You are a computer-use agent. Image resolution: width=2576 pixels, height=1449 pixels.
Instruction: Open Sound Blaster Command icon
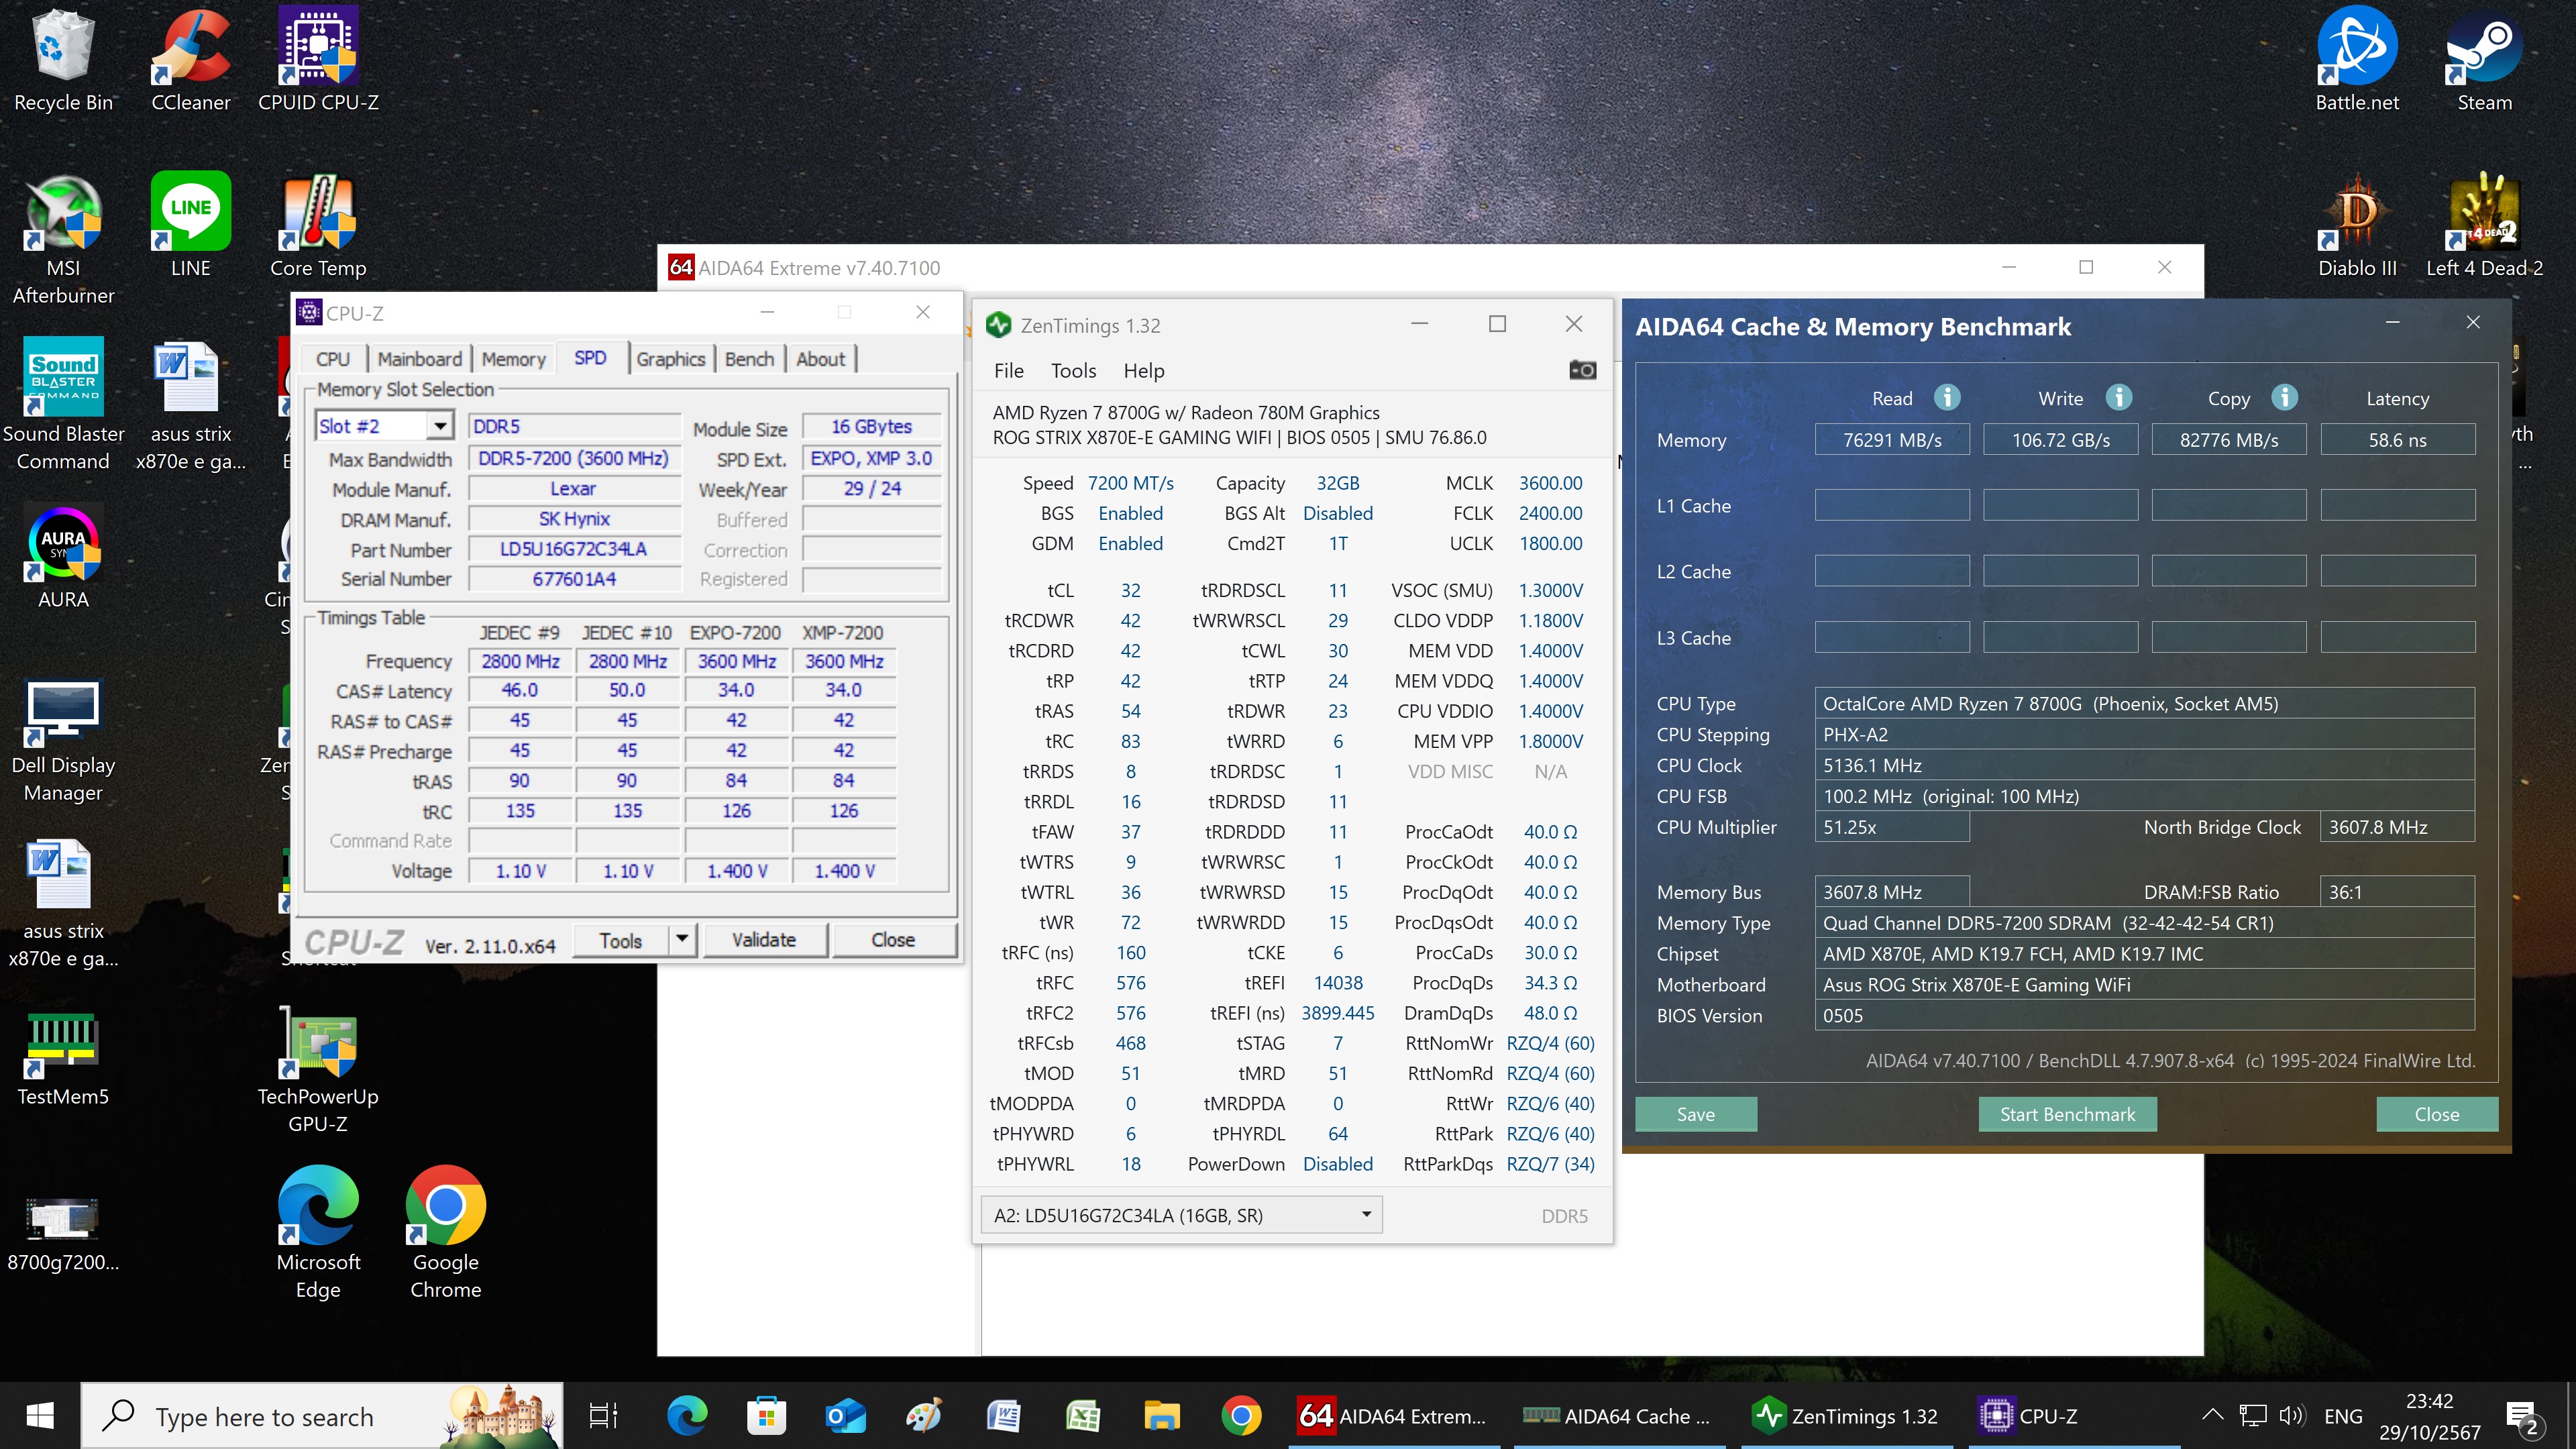[63, 404]
